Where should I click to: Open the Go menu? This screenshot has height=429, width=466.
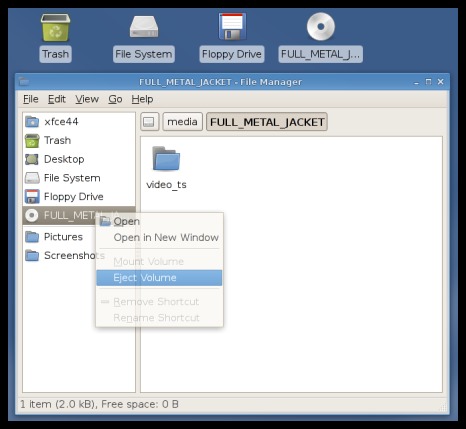click(115, 99)
